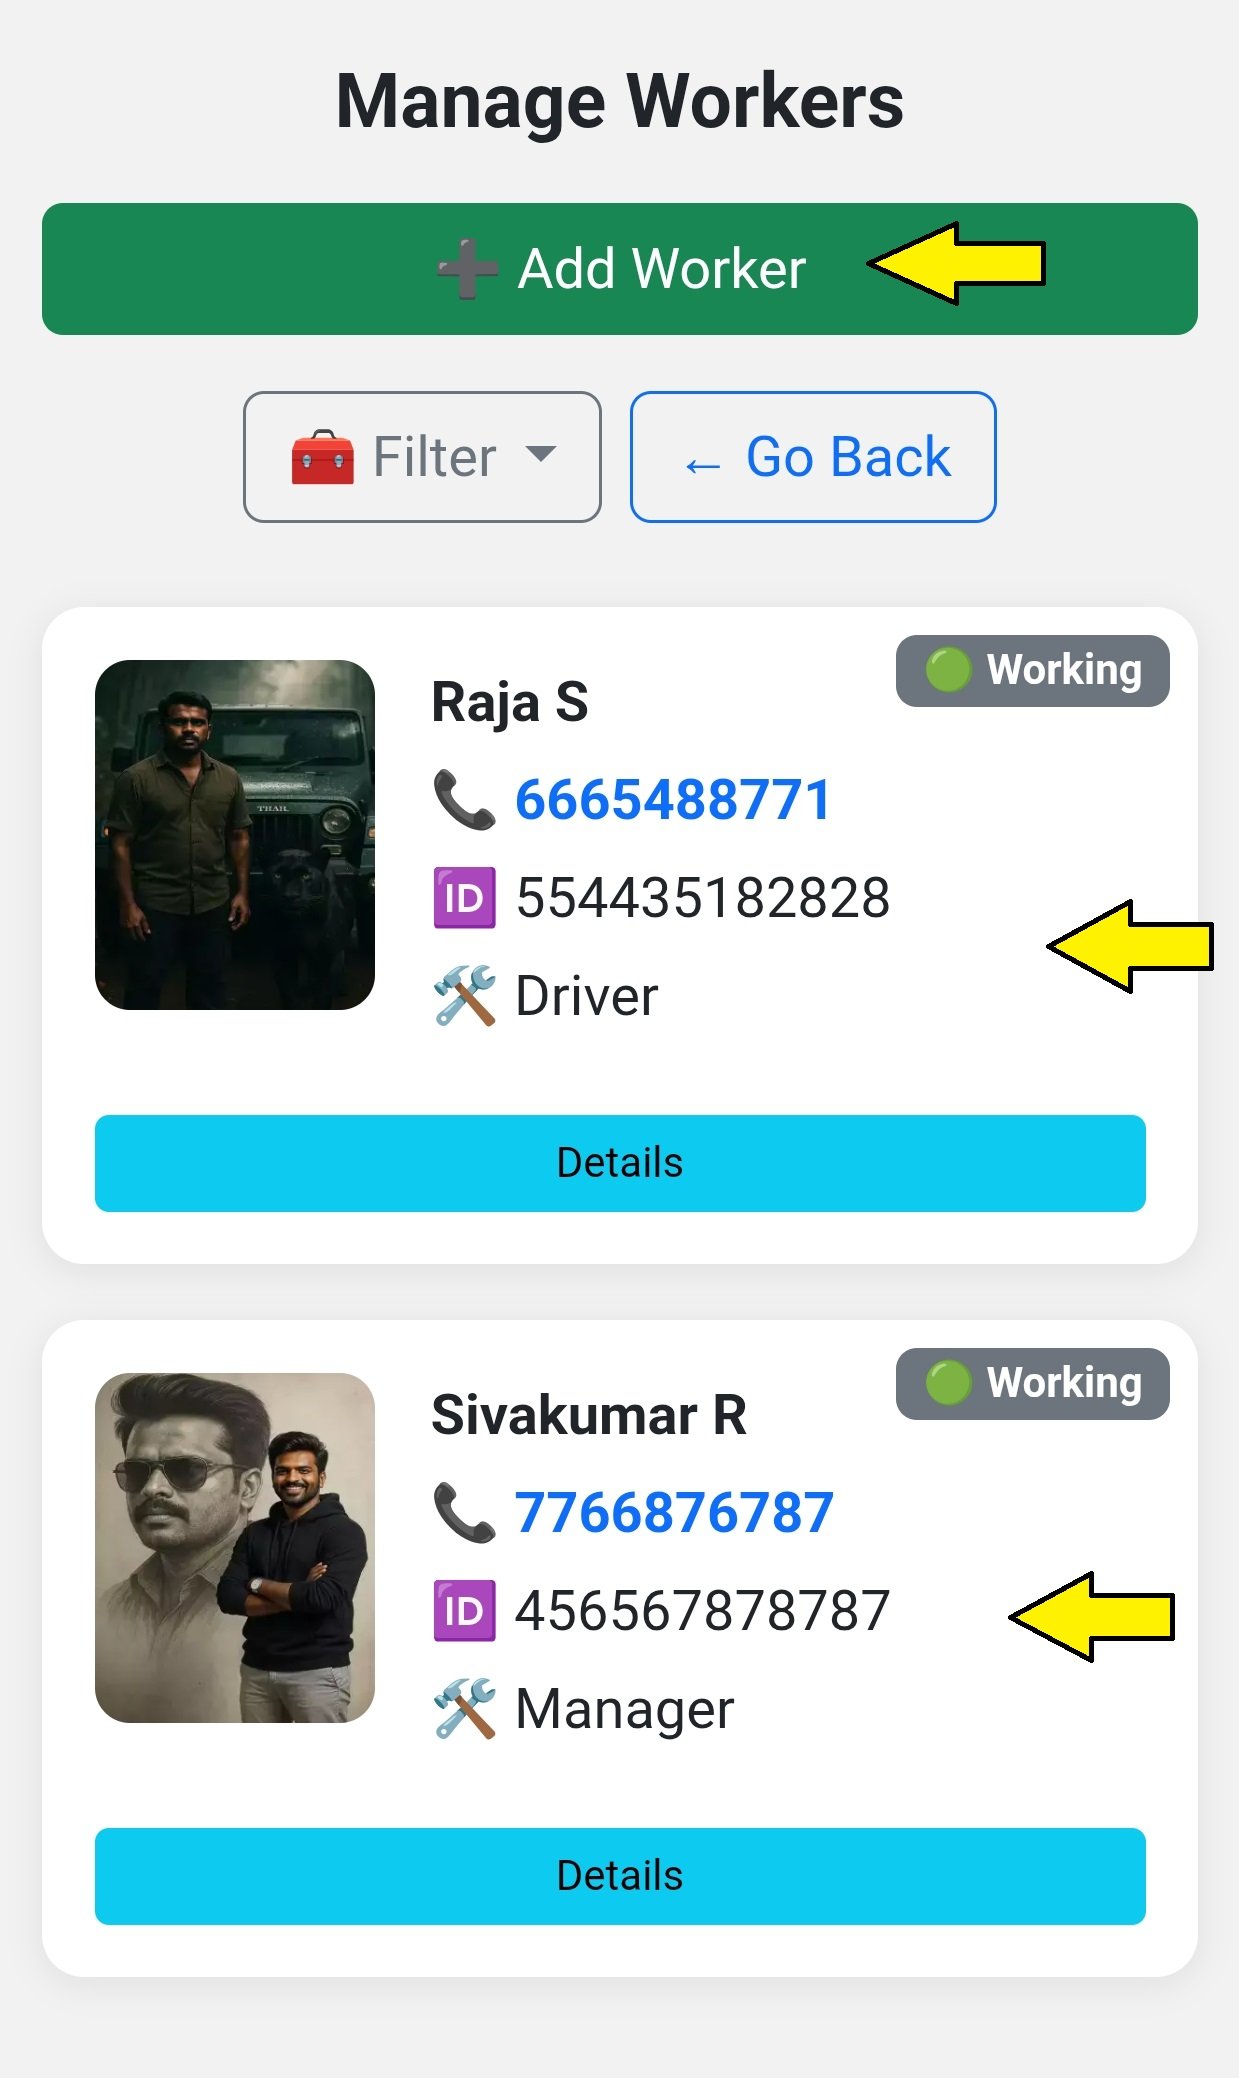Open the Filter dropdown
This screenshot has width=1239, height=2078.
click(422, 457)
